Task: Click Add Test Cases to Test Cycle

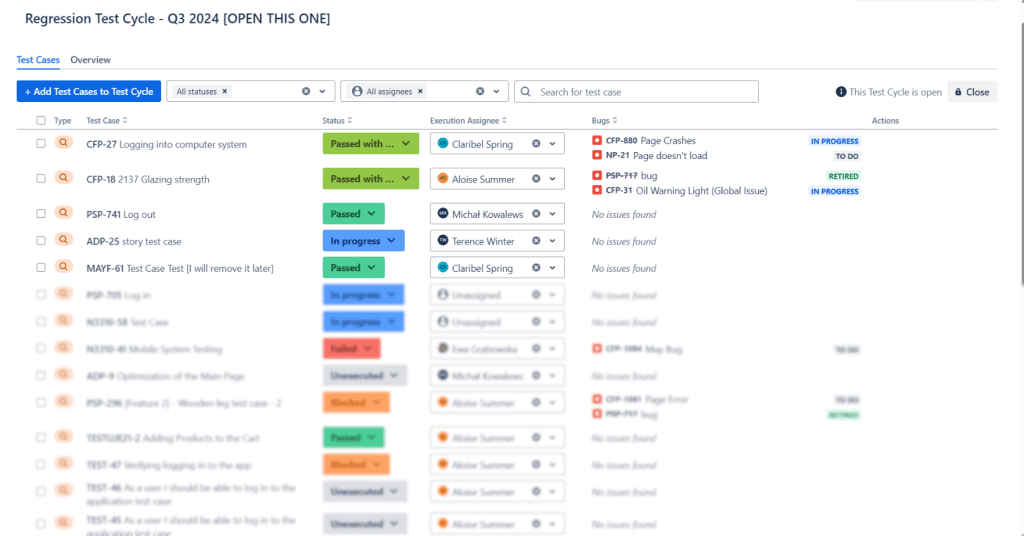Action: (x=89, y=91)
